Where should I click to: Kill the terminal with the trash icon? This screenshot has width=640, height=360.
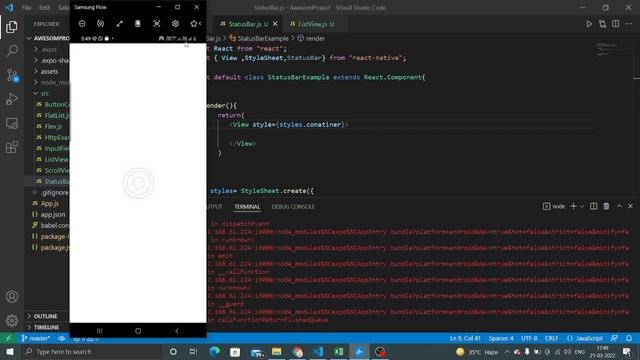(x=607, y=207)
